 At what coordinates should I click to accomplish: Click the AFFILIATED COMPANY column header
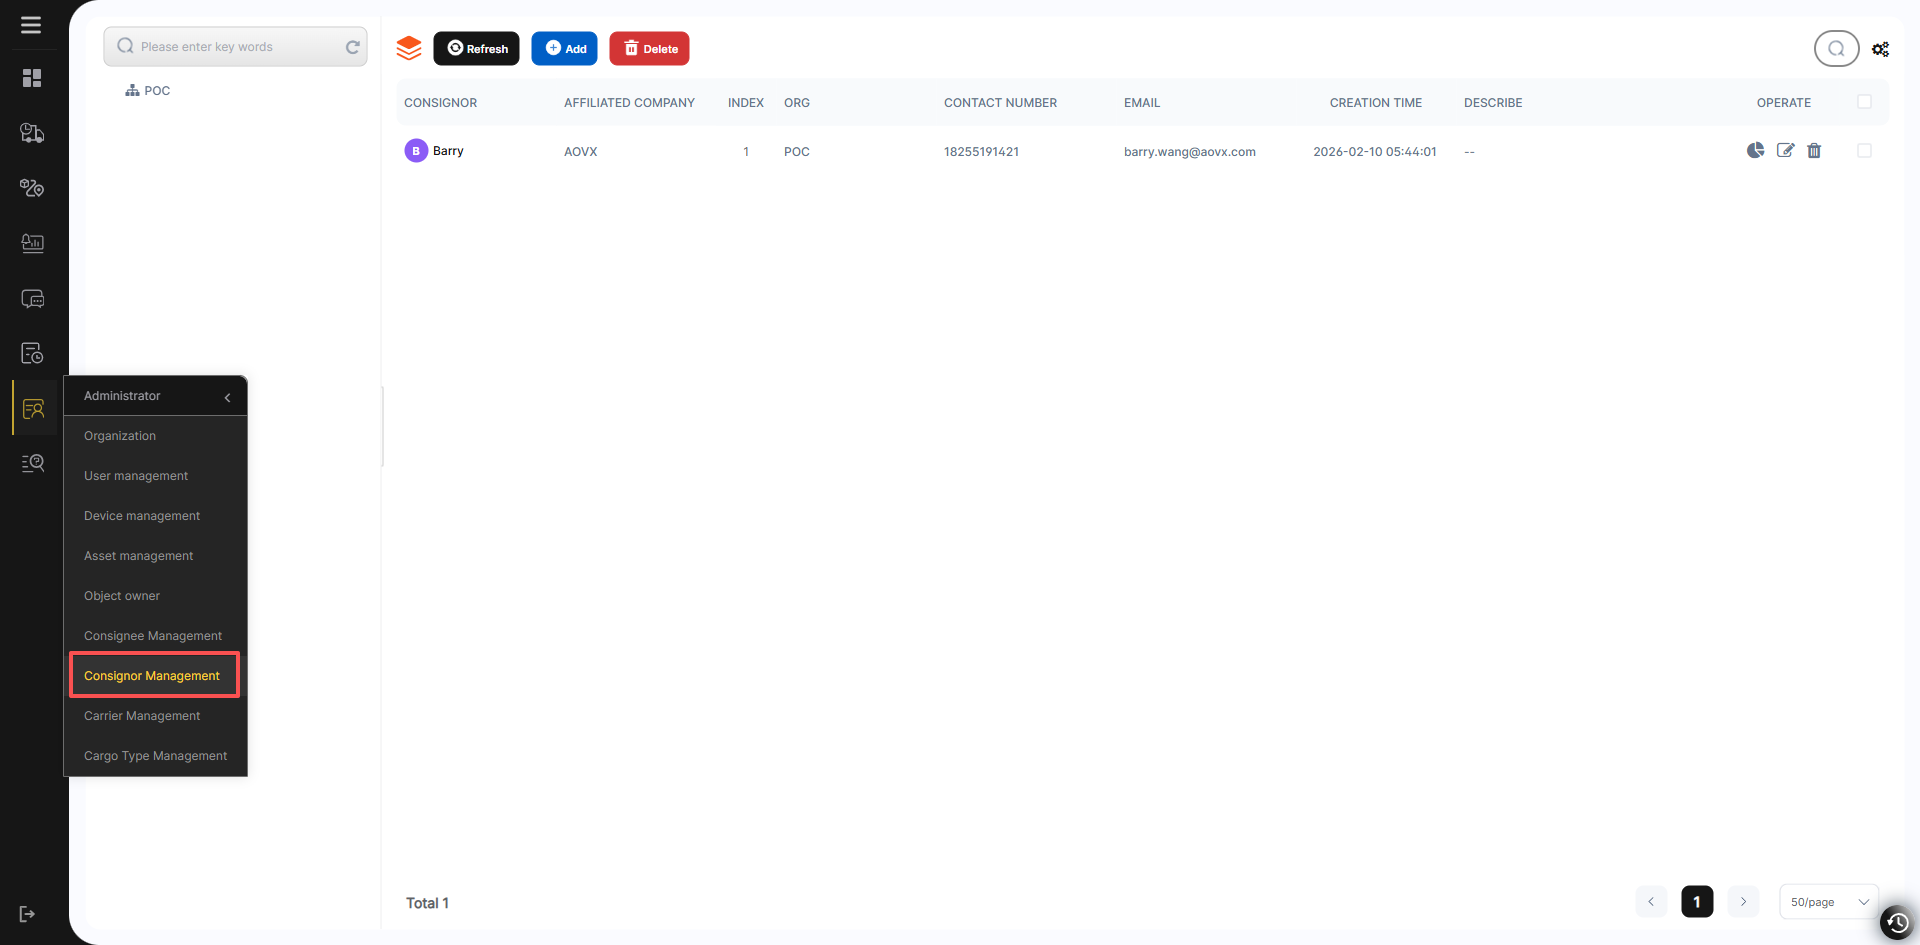click(x=629, y=103)
